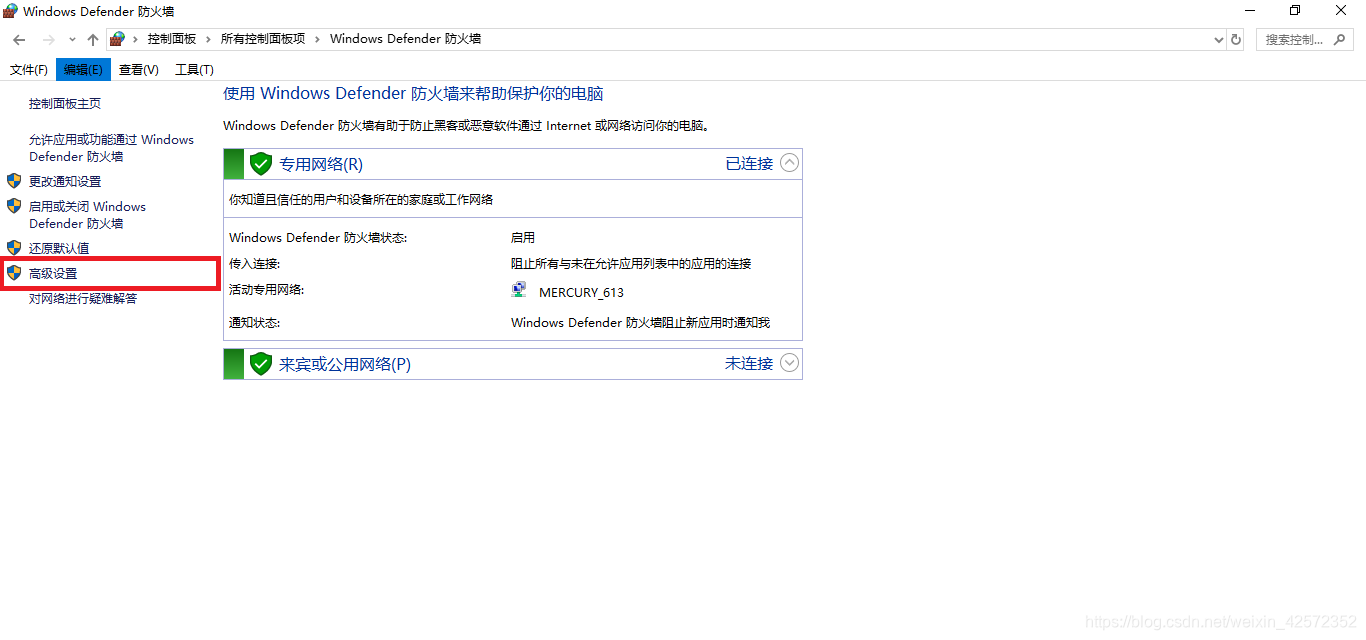Click the 启用 firewall state value
Image resolution: width=1366 pixels, height=640 pixels.
[523, 238]
